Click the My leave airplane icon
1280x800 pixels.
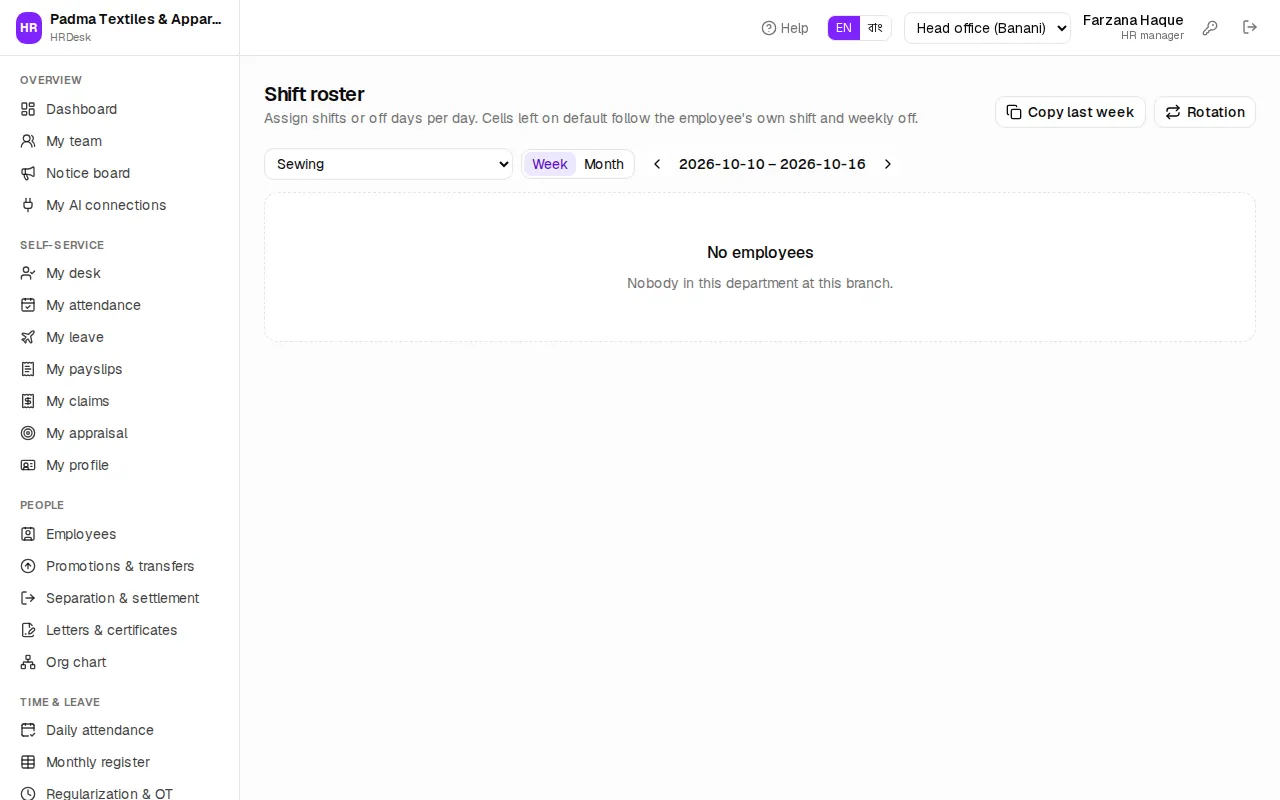pyautogui.click(x=28, y=337)
